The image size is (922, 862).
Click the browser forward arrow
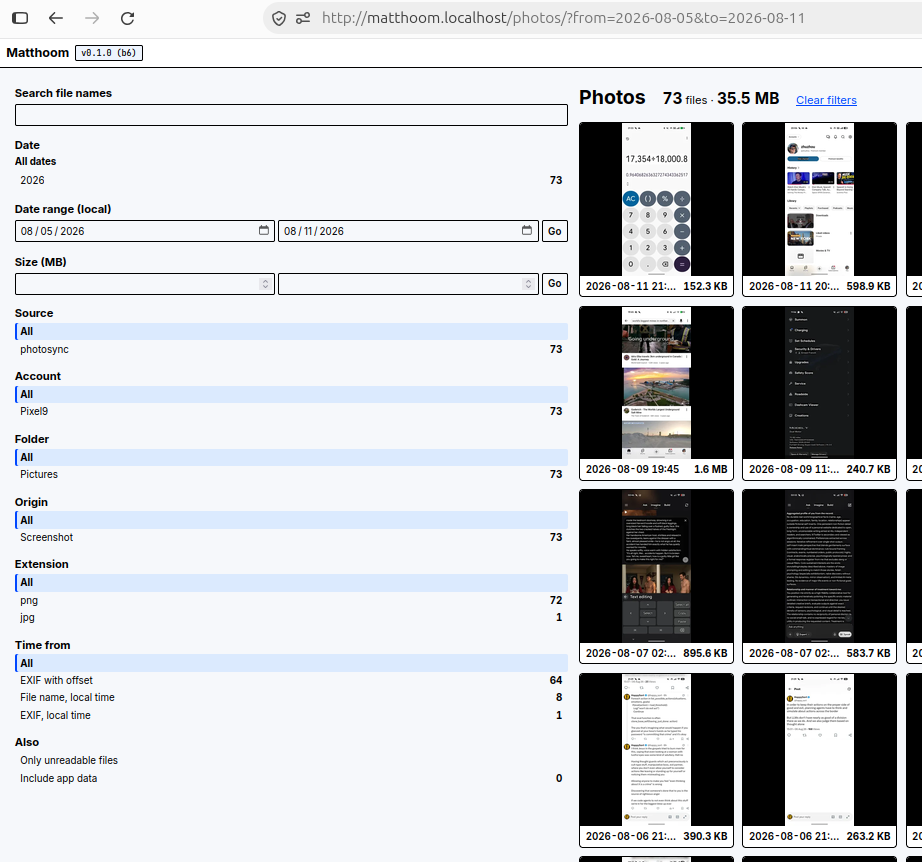click(x=92, y=18)
